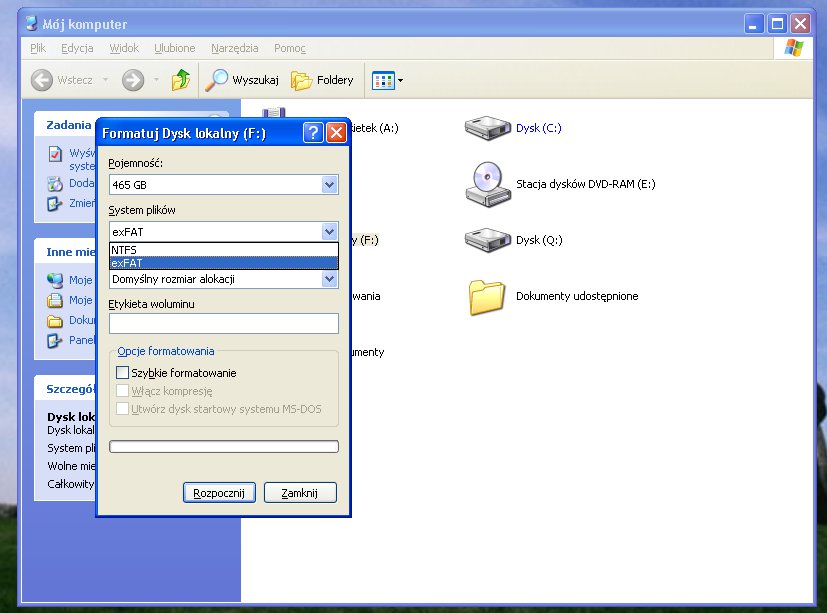Enable Szybkie formatowanie checkbox
Screen dimensions: 827x613
tap(123, 371)
